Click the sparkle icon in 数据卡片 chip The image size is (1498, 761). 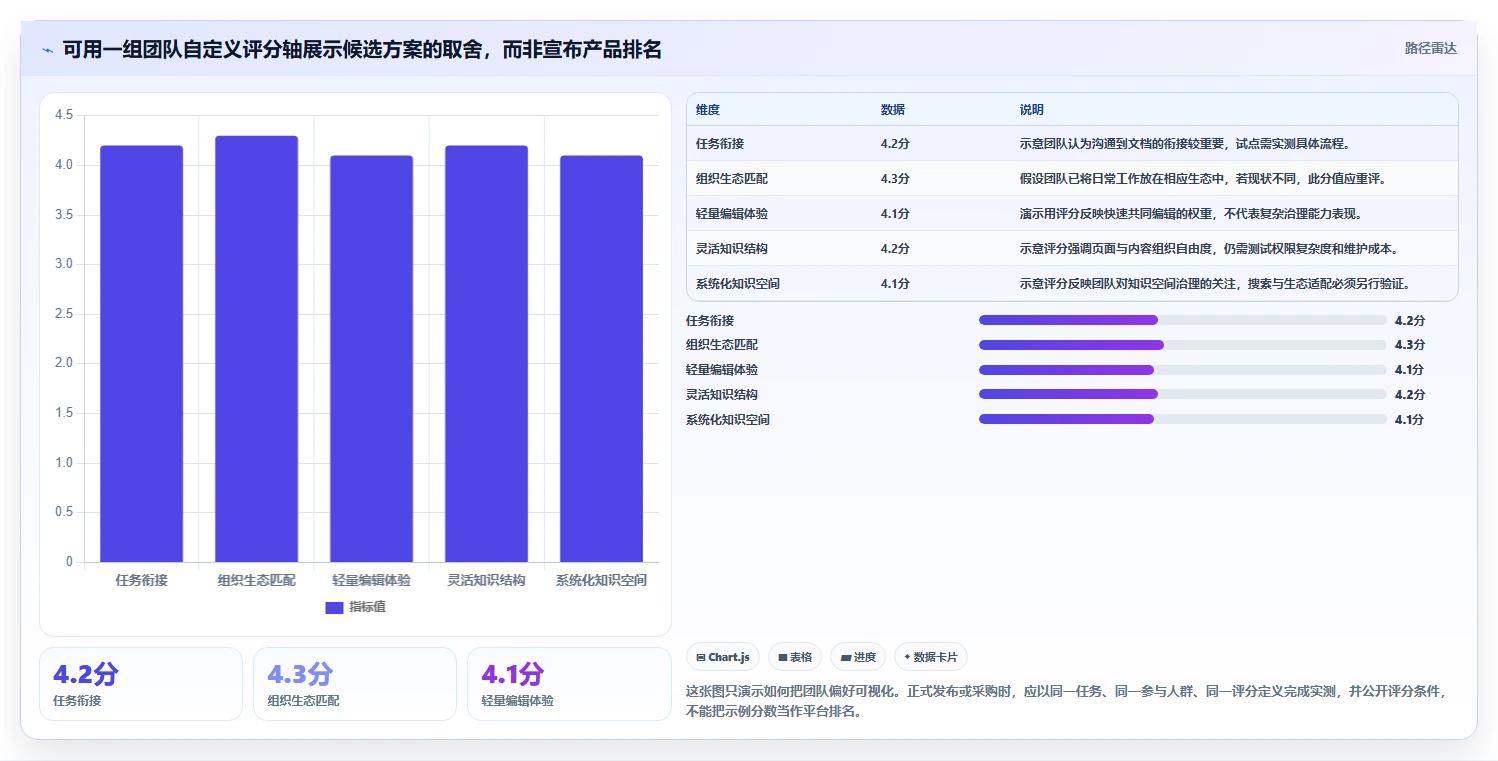[x=907, y=657]
